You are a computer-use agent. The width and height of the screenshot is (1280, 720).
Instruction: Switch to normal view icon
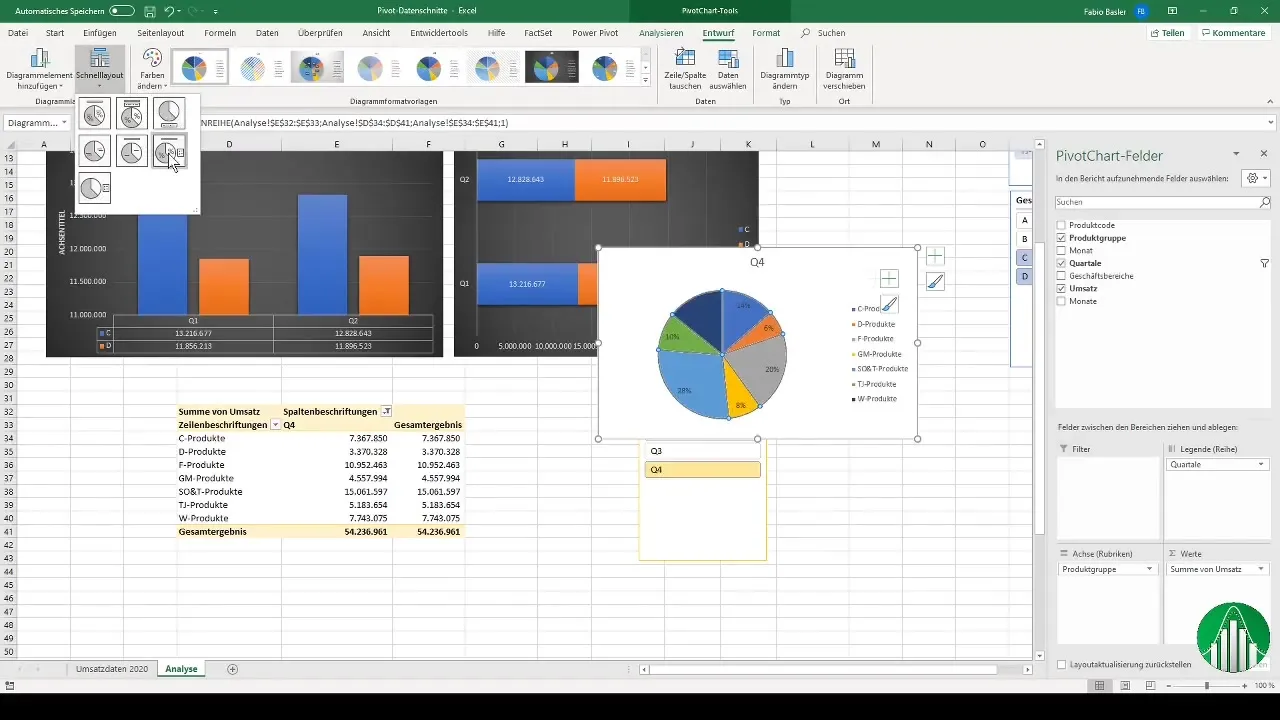pyautogui.click(x=1099, y=686)
